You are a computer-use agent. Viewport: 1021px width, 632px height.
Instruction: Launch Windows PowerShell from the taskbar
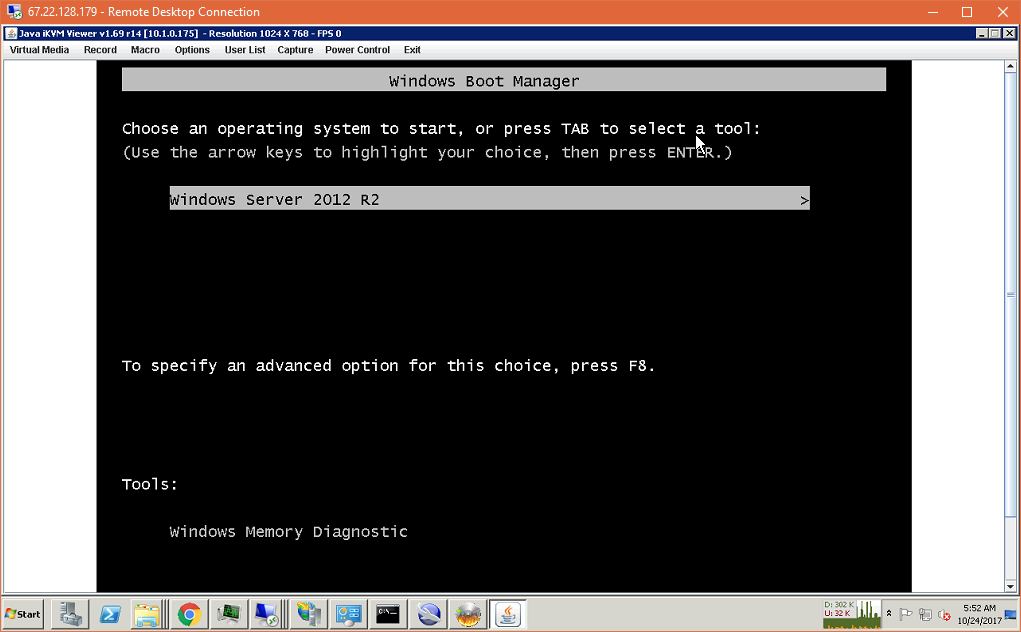(109, 614)
